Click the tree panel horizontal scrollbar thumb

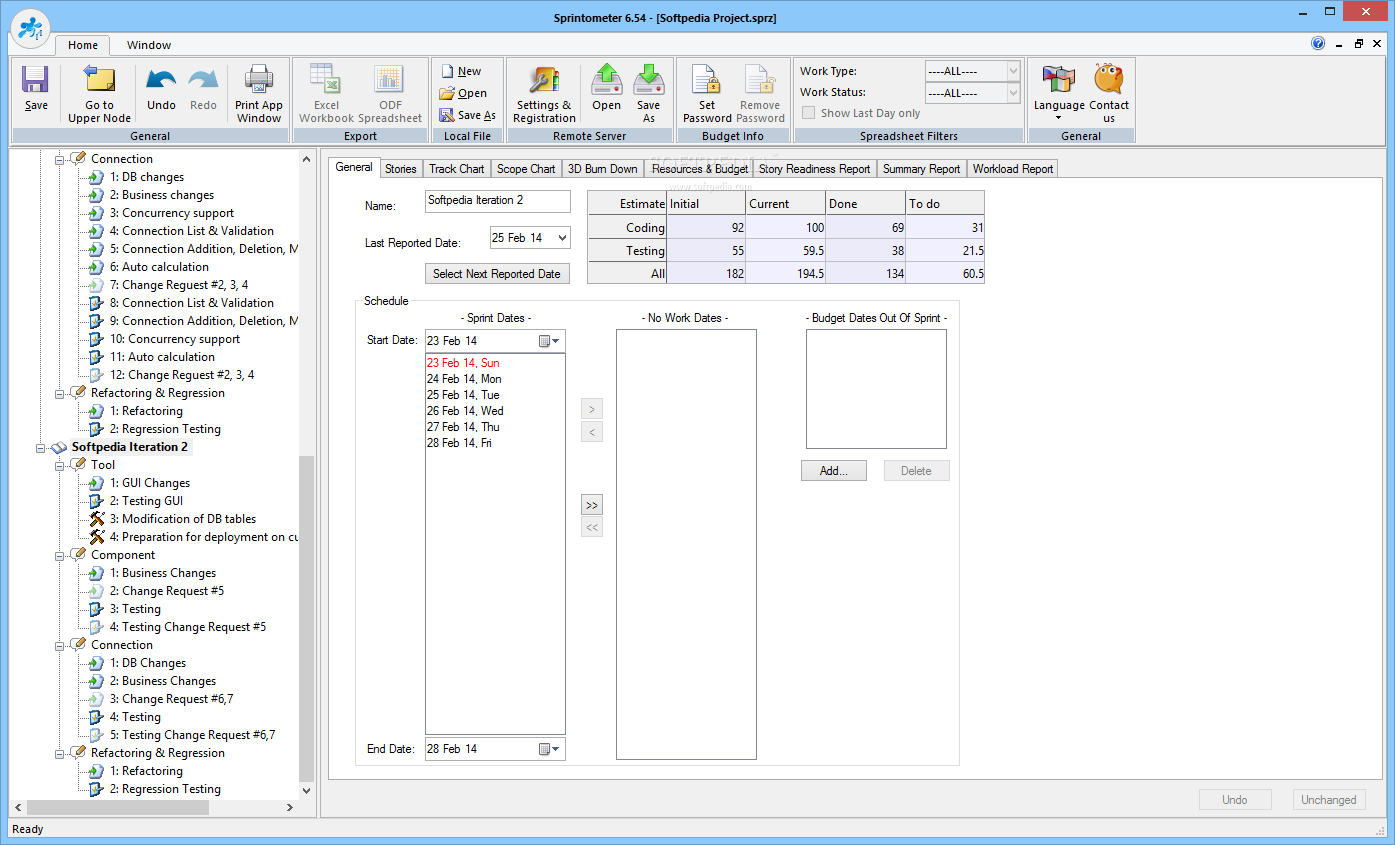(x=119, y=807)
